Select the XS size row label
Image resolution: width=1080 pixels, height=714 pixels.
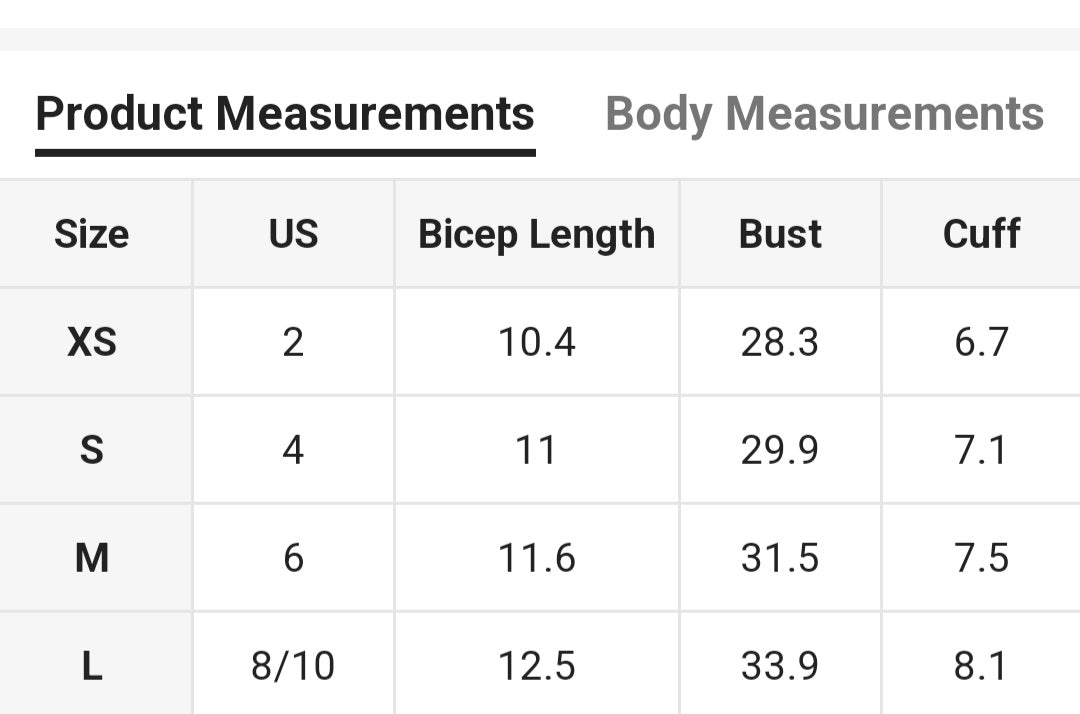93,341
